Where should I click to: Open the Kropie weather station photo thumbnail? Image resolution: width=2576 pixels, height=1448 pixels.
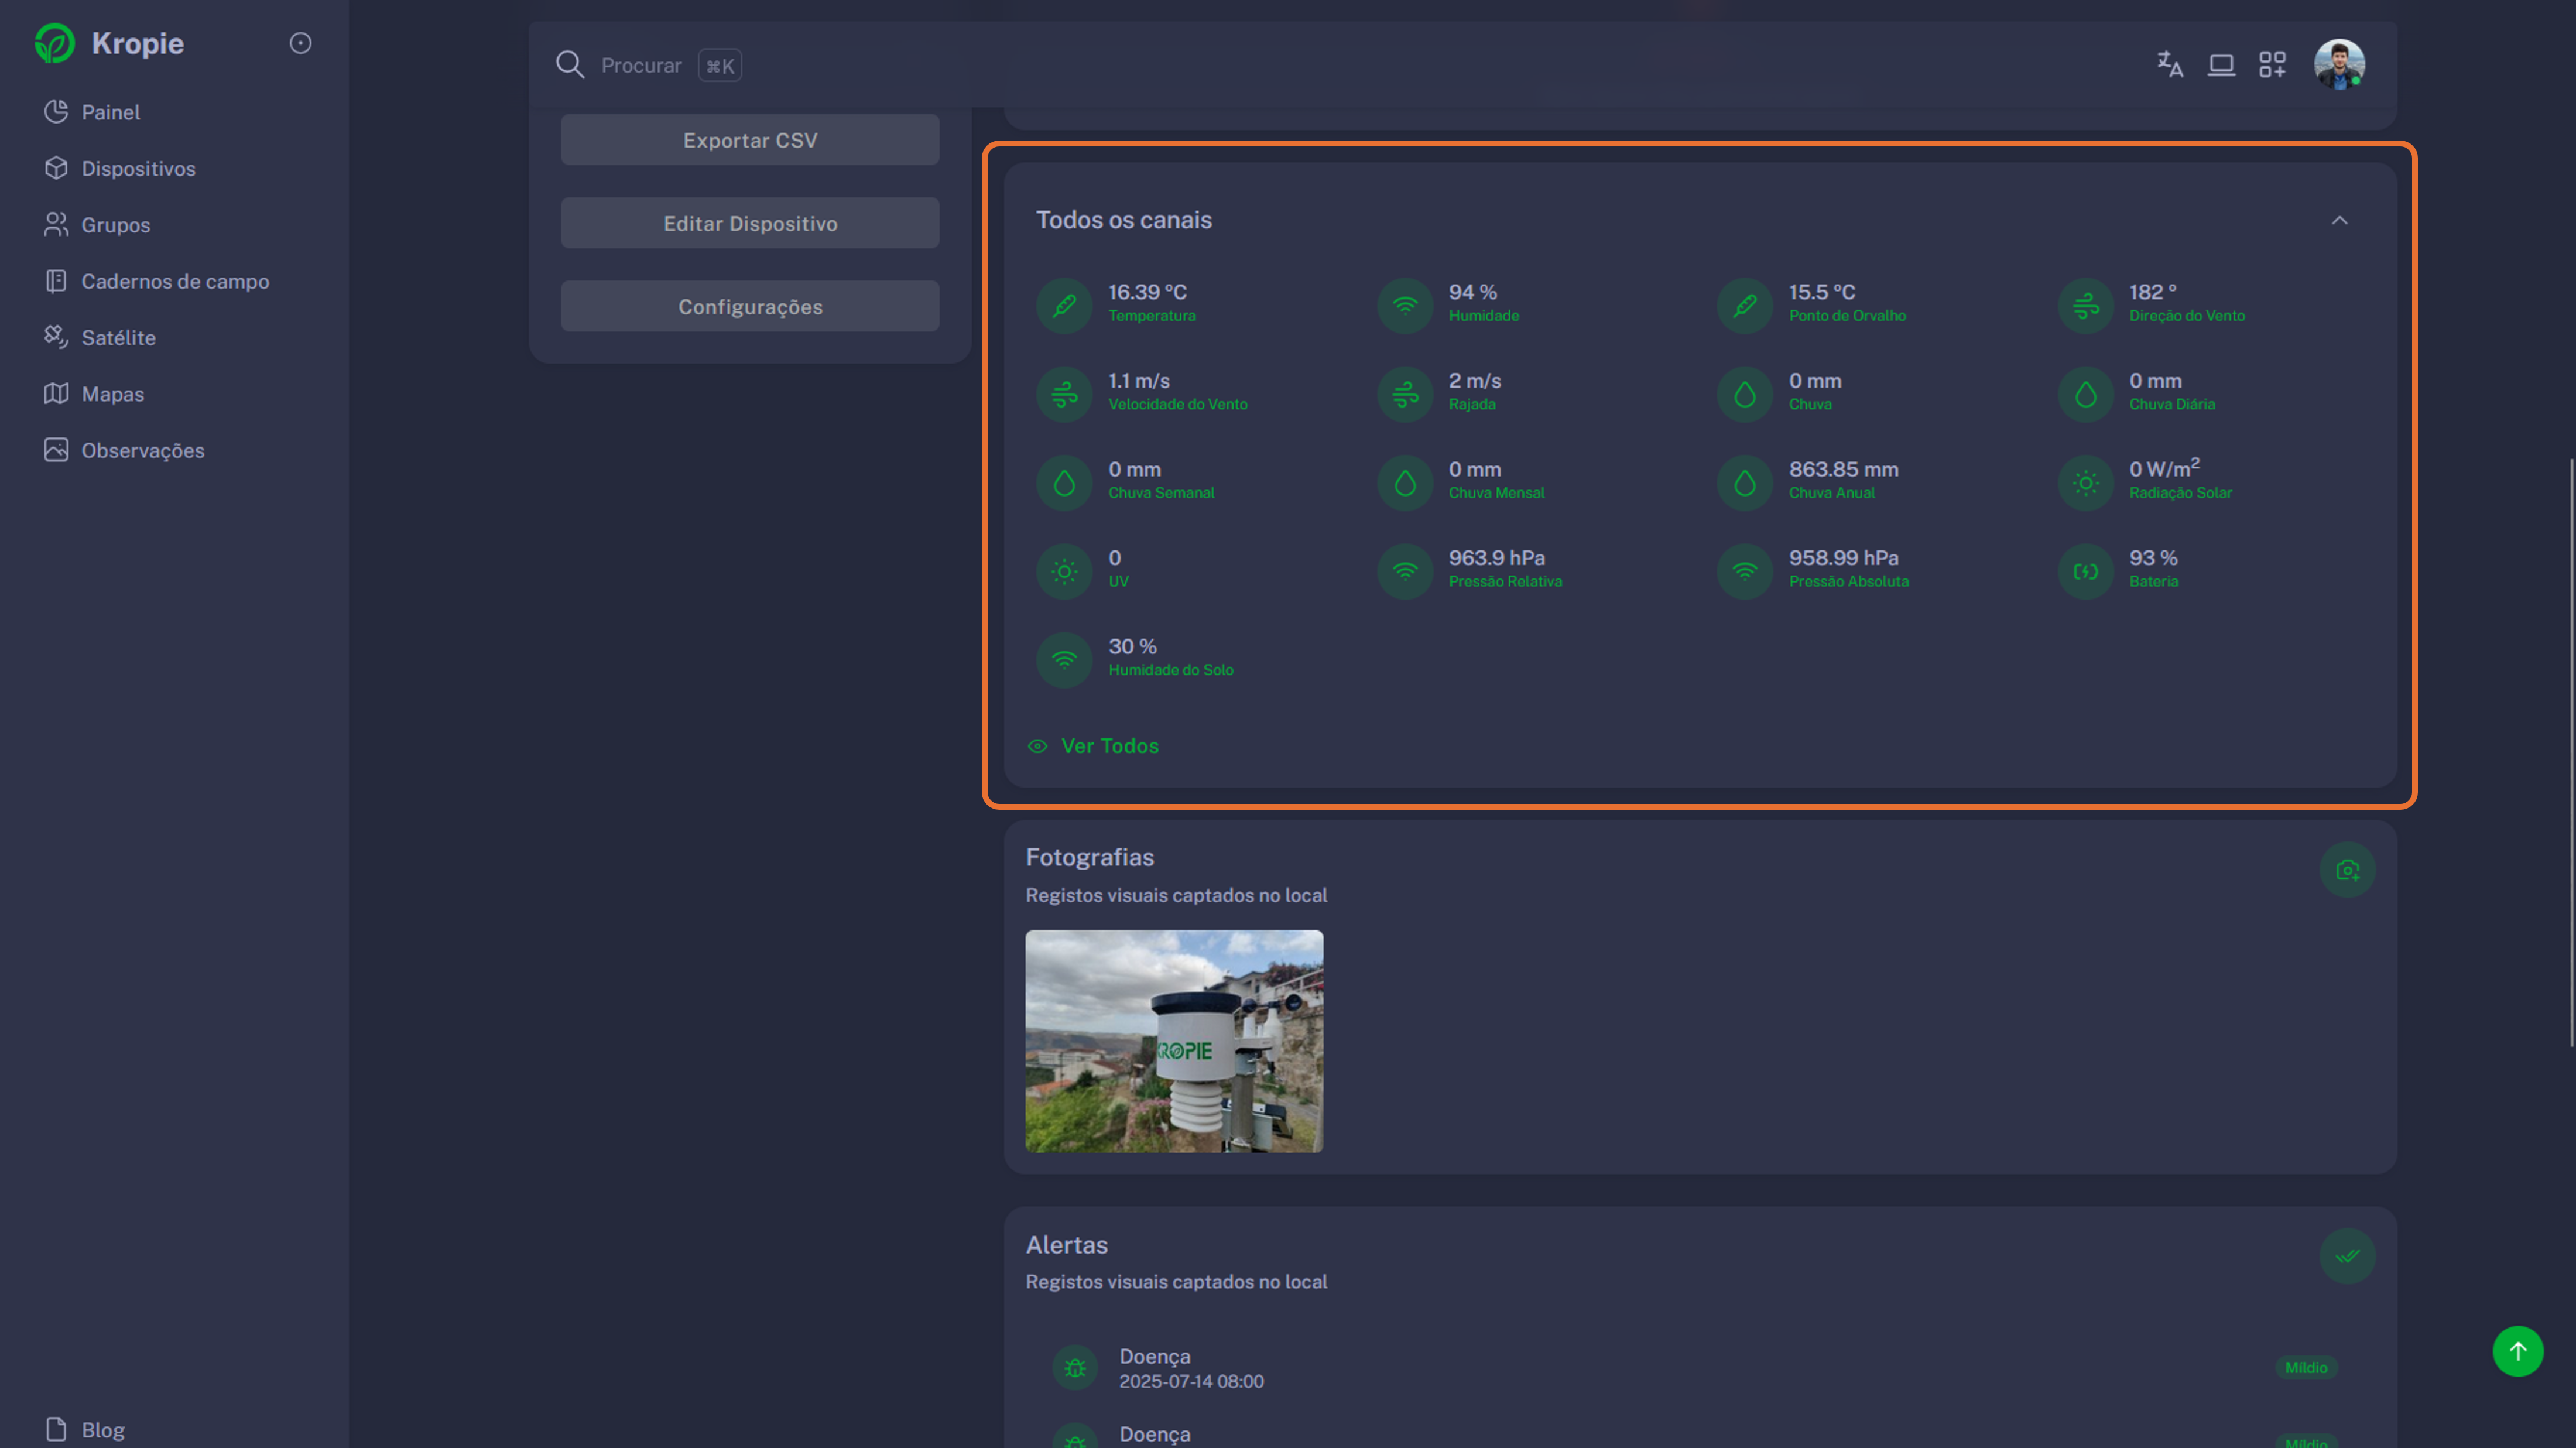click(1174, 1041)
